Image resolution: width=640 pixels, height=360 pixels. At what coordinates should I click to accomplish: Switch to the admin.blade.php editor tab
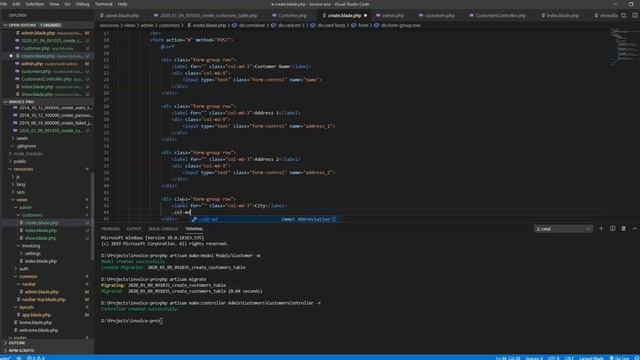[121, 16]
